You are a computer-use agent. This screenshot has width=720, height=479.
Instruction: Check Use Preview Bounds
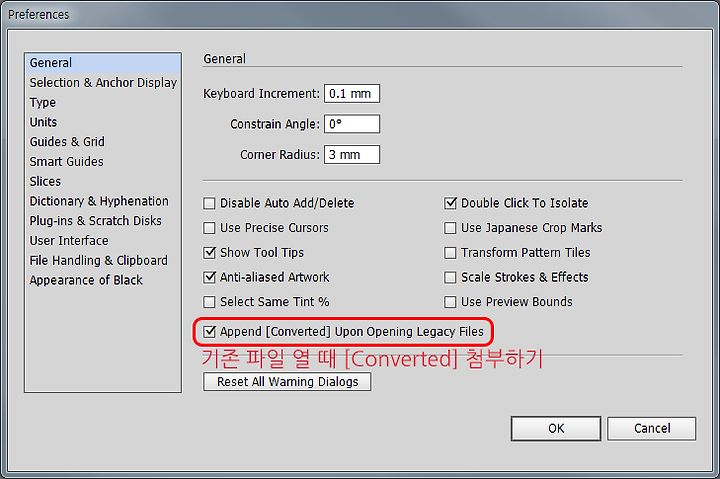450,302
